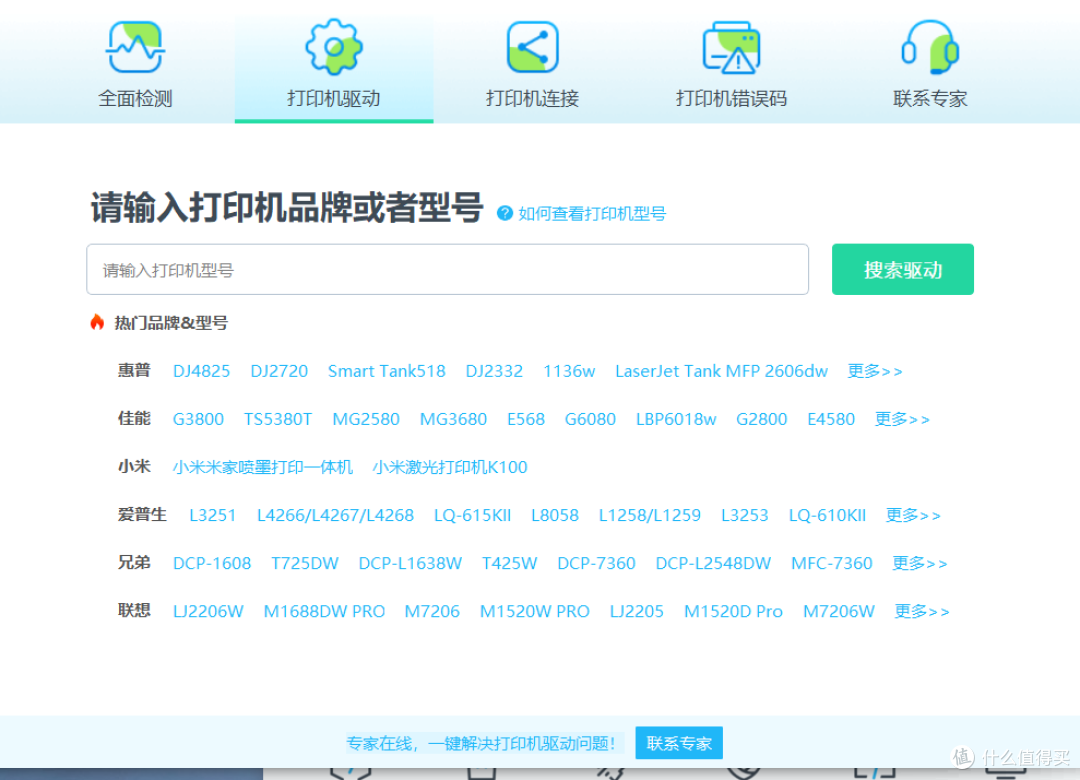
Task: Select Epson L4266/L4267/L4268
Action: 335,515
